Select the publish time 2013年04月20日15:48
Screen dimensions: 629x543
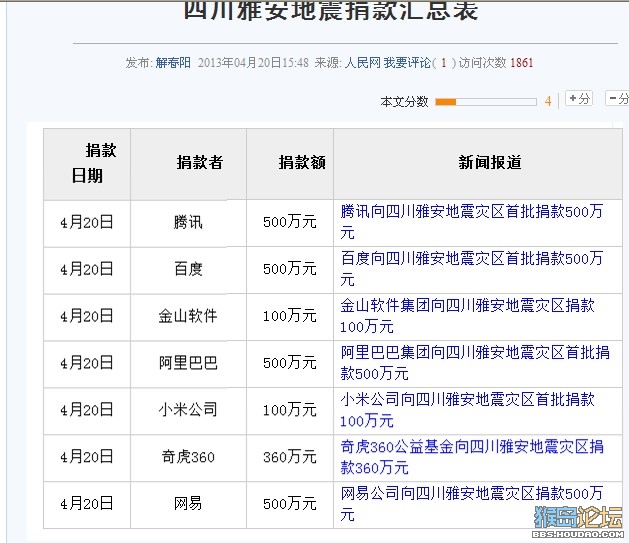coord(253,63)
